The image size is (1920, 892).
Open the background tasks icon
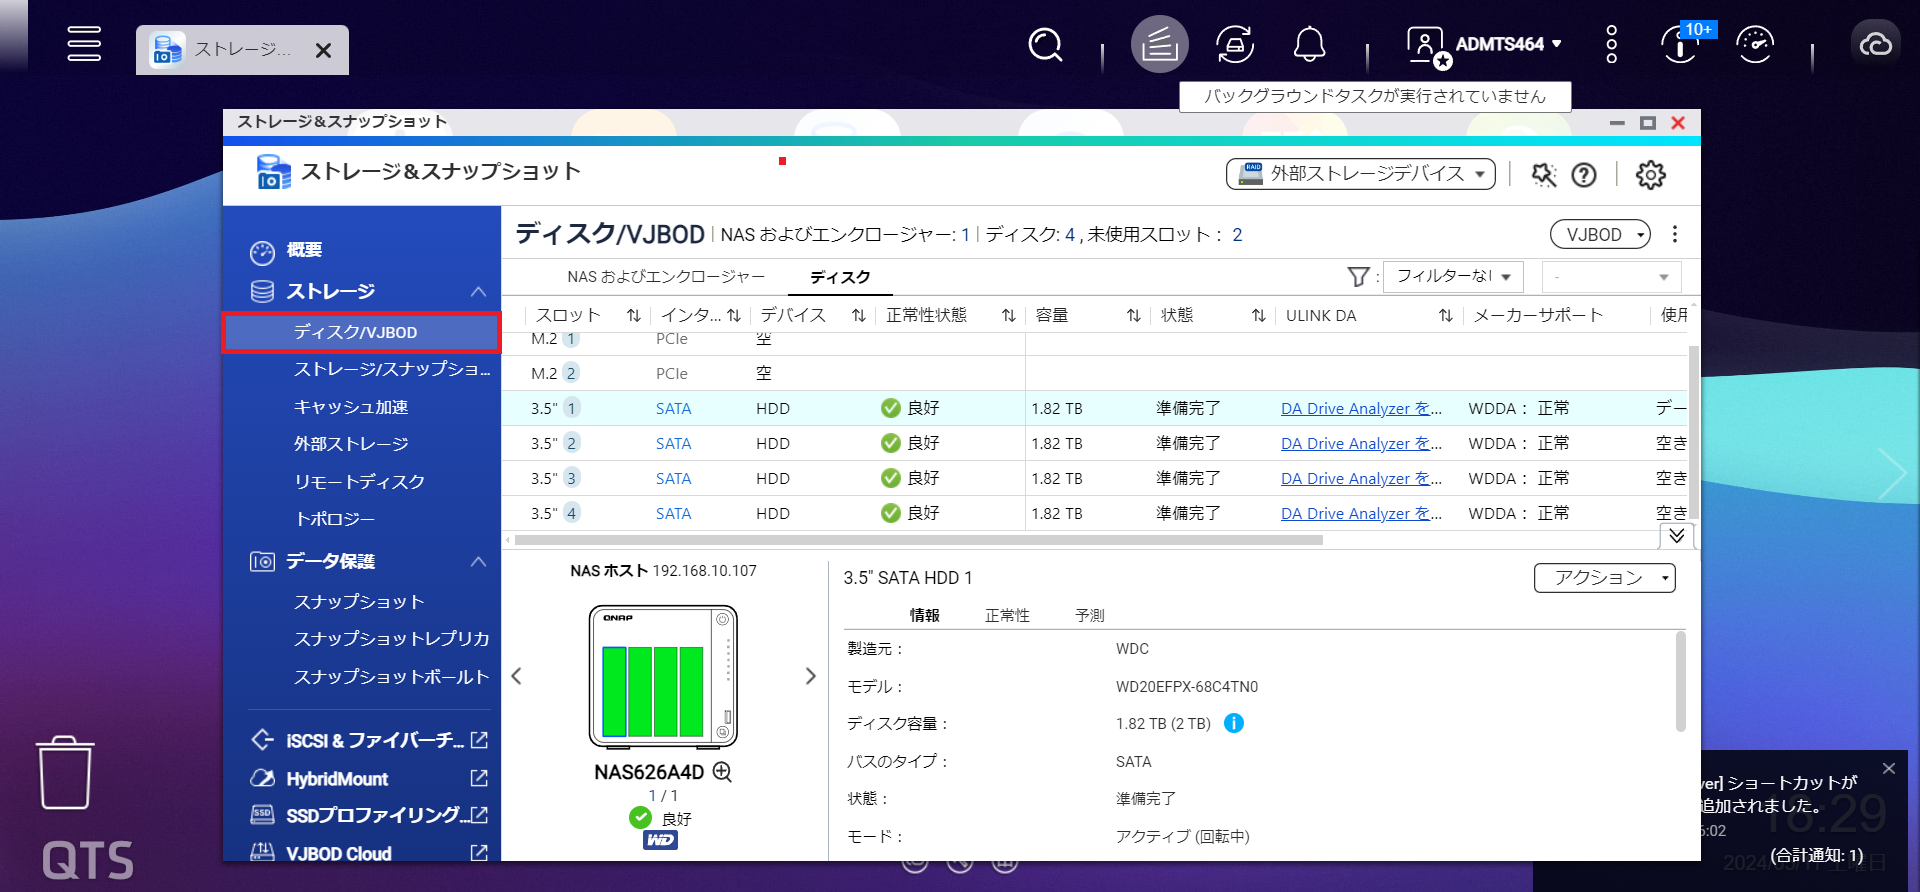[x=1160, y=44]
